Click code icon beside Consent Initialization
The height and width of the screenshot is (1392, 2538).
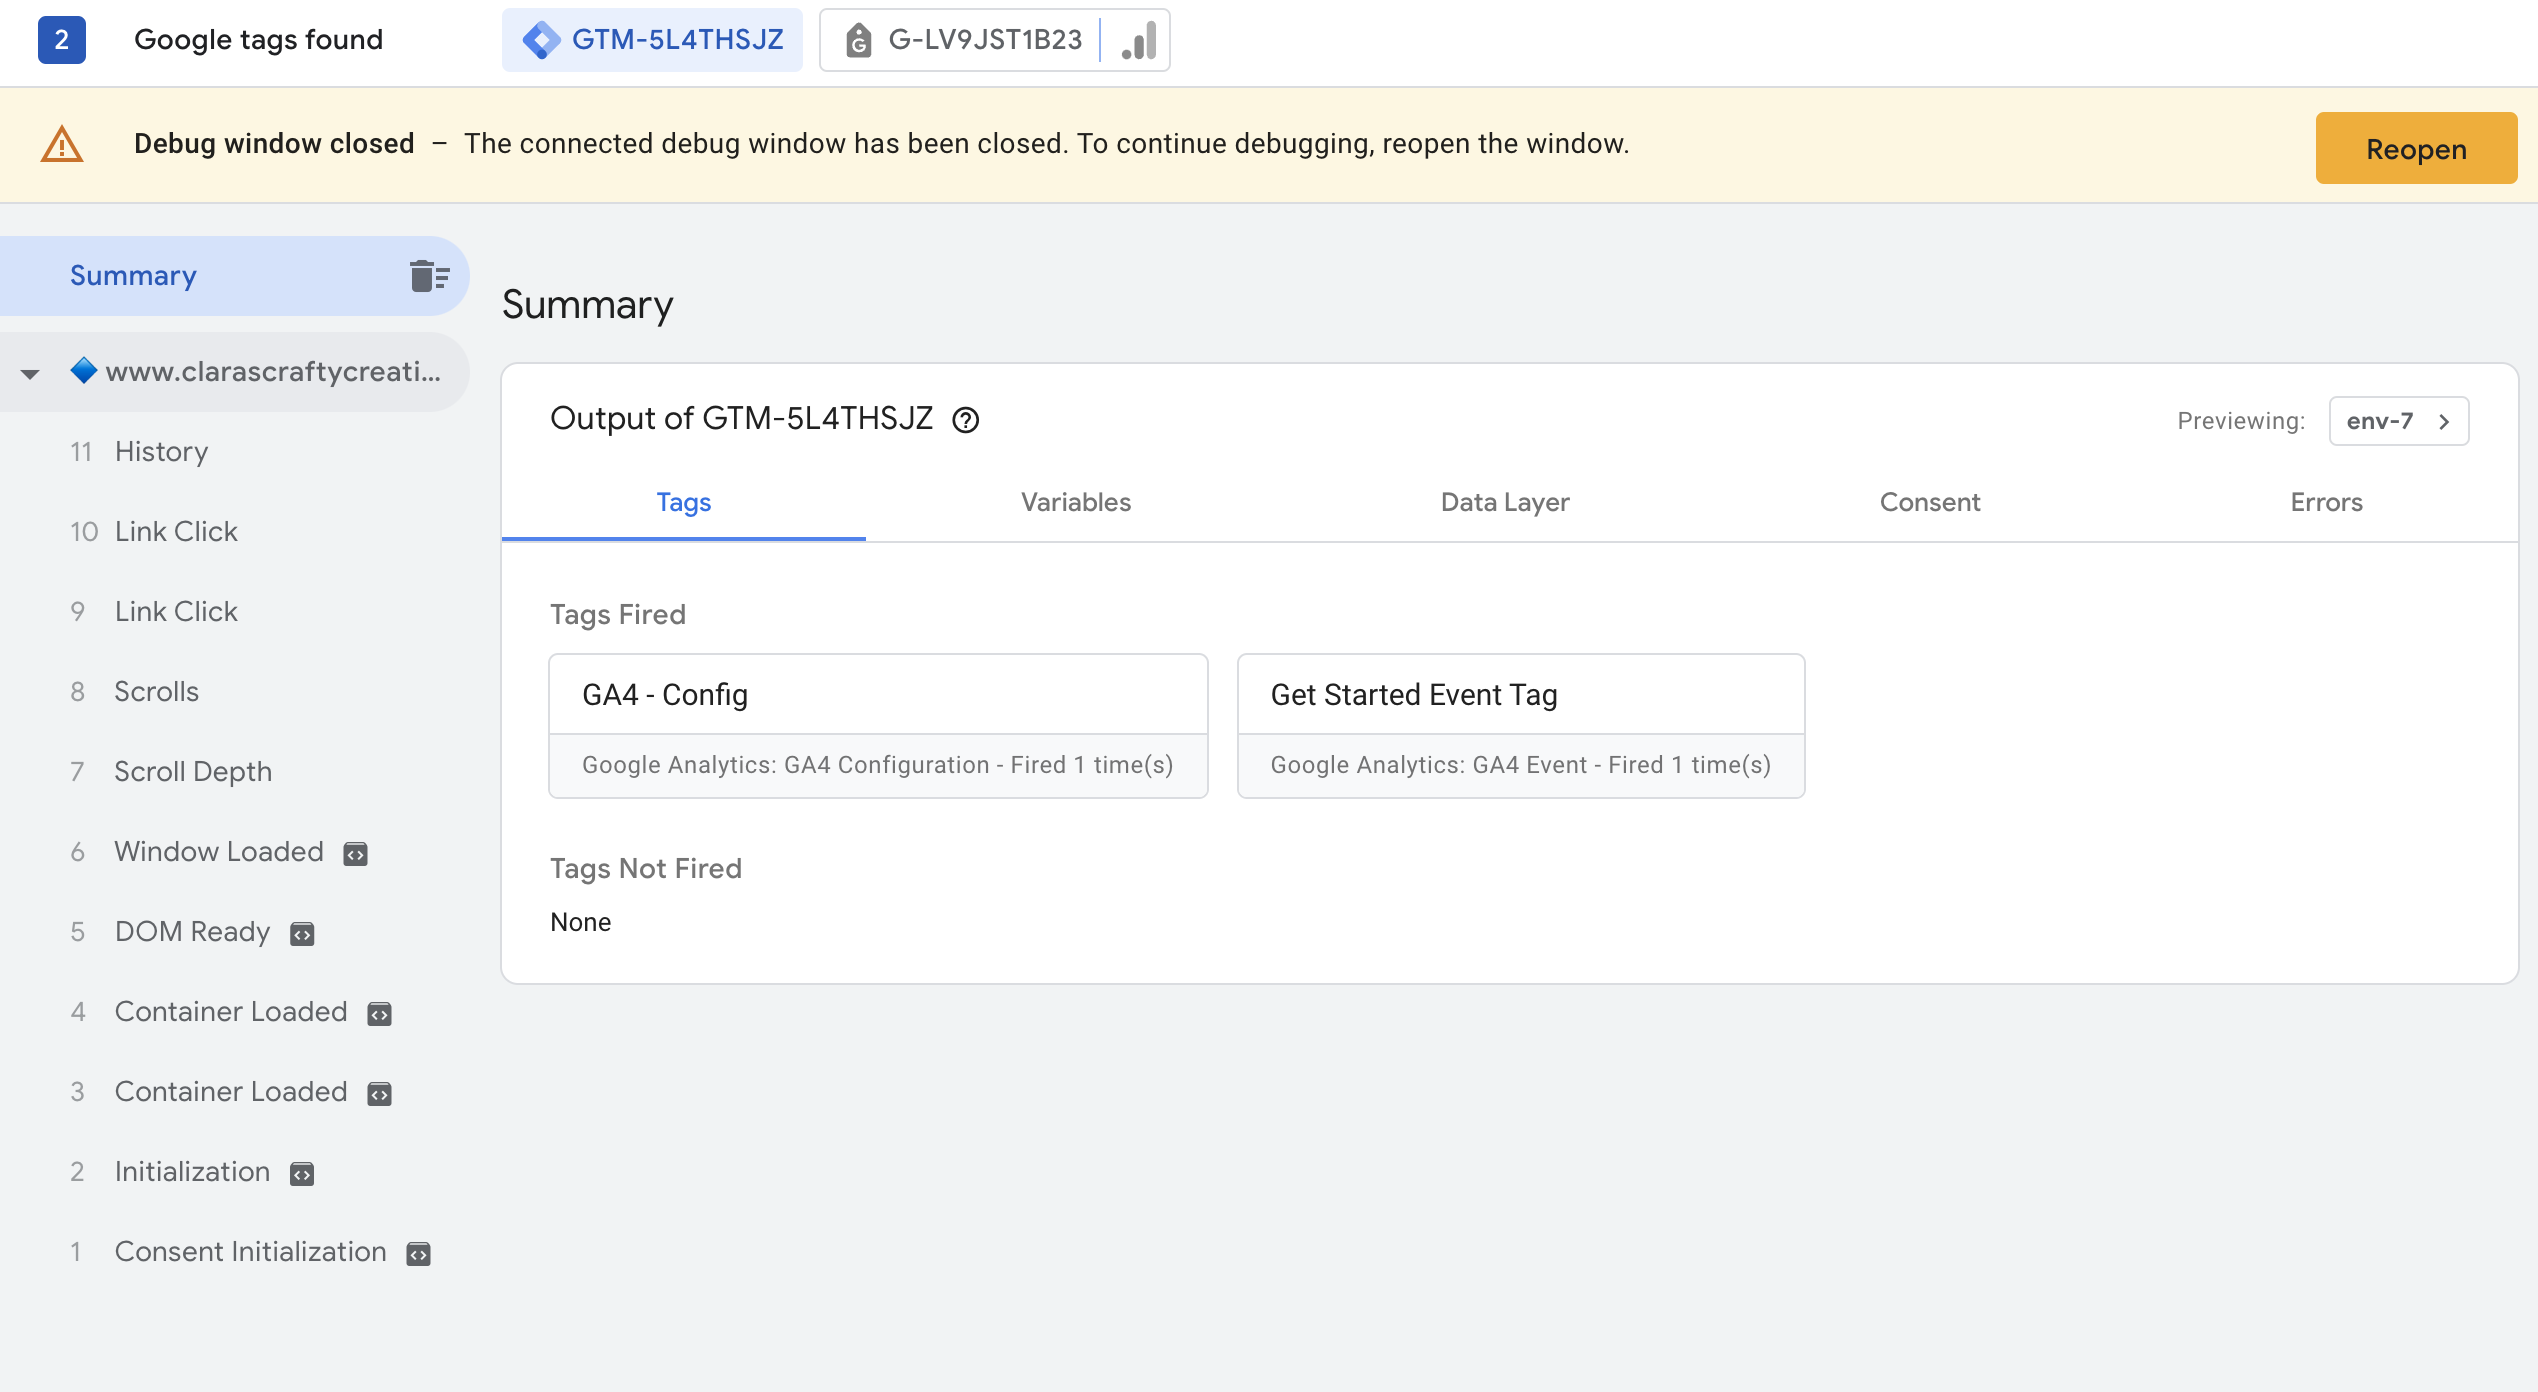point(418,1254)
